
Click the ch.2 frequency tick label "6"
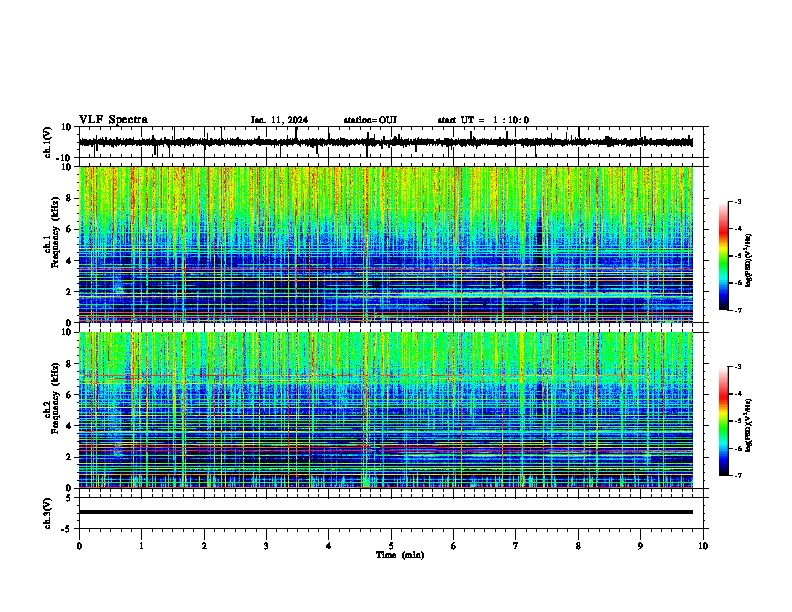coord(69,395)
